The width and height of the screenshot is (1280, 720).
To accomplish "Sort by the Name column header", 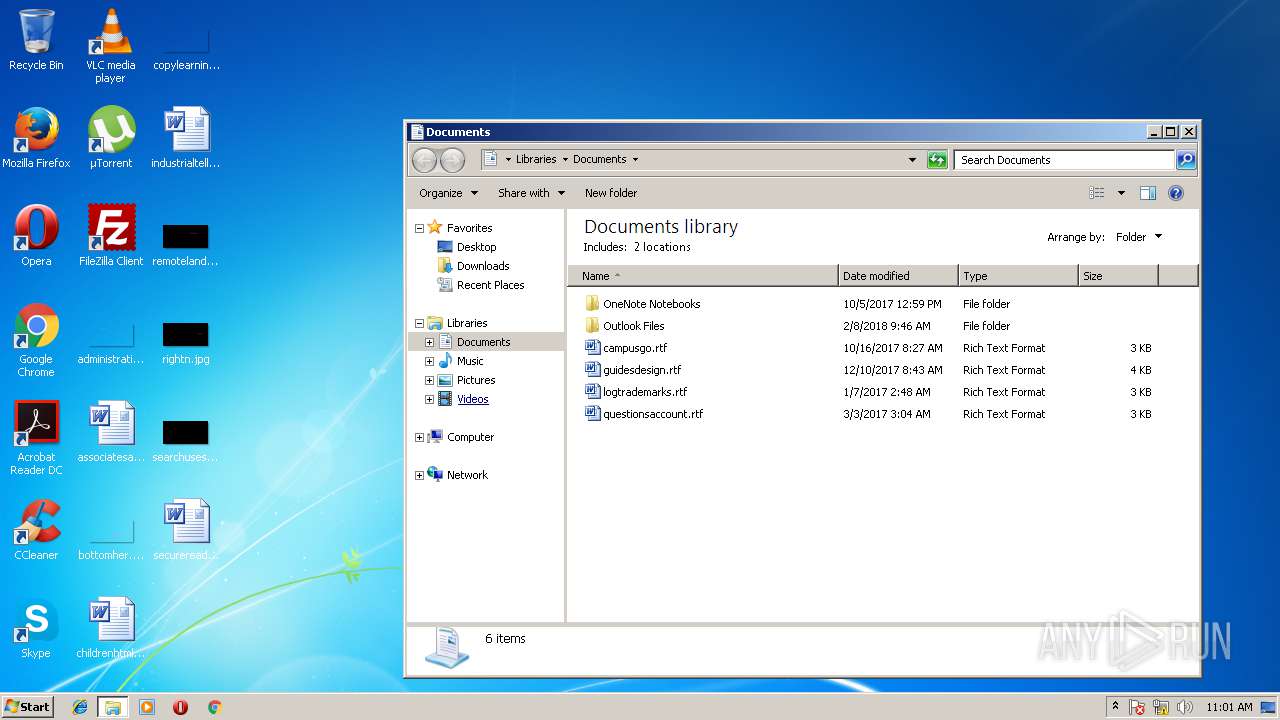I will click(703, 276).
